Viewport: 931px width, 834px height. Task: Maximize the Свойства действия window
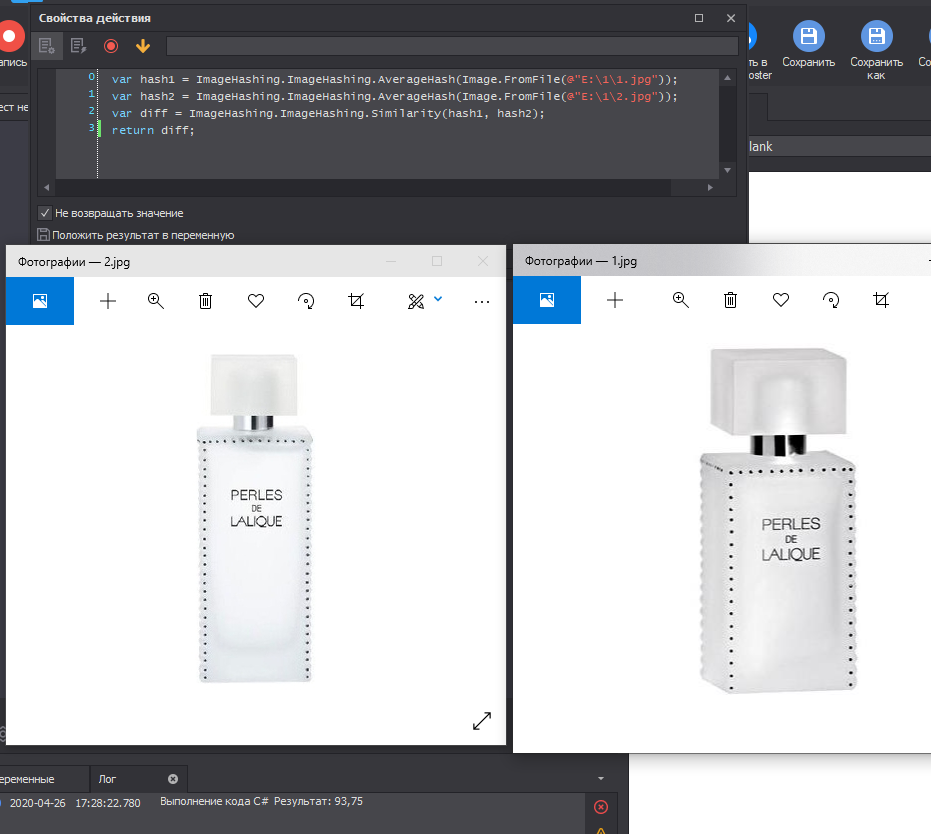(699, 18)
